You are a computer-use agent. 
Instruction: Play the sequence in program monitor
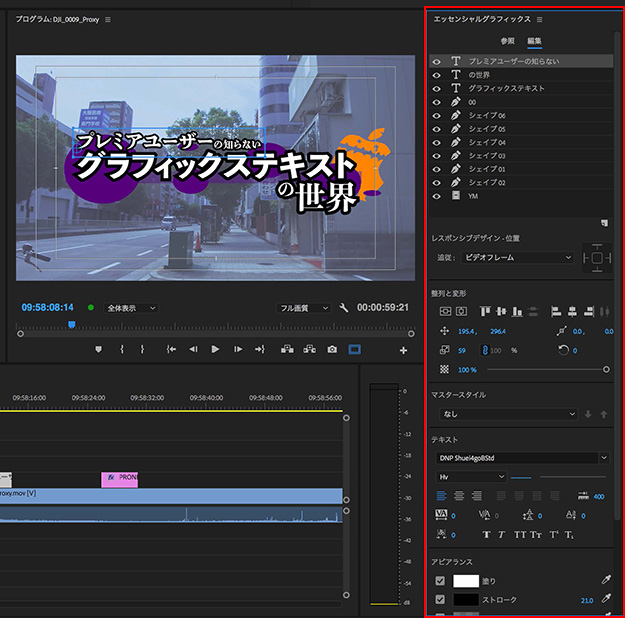215,350
